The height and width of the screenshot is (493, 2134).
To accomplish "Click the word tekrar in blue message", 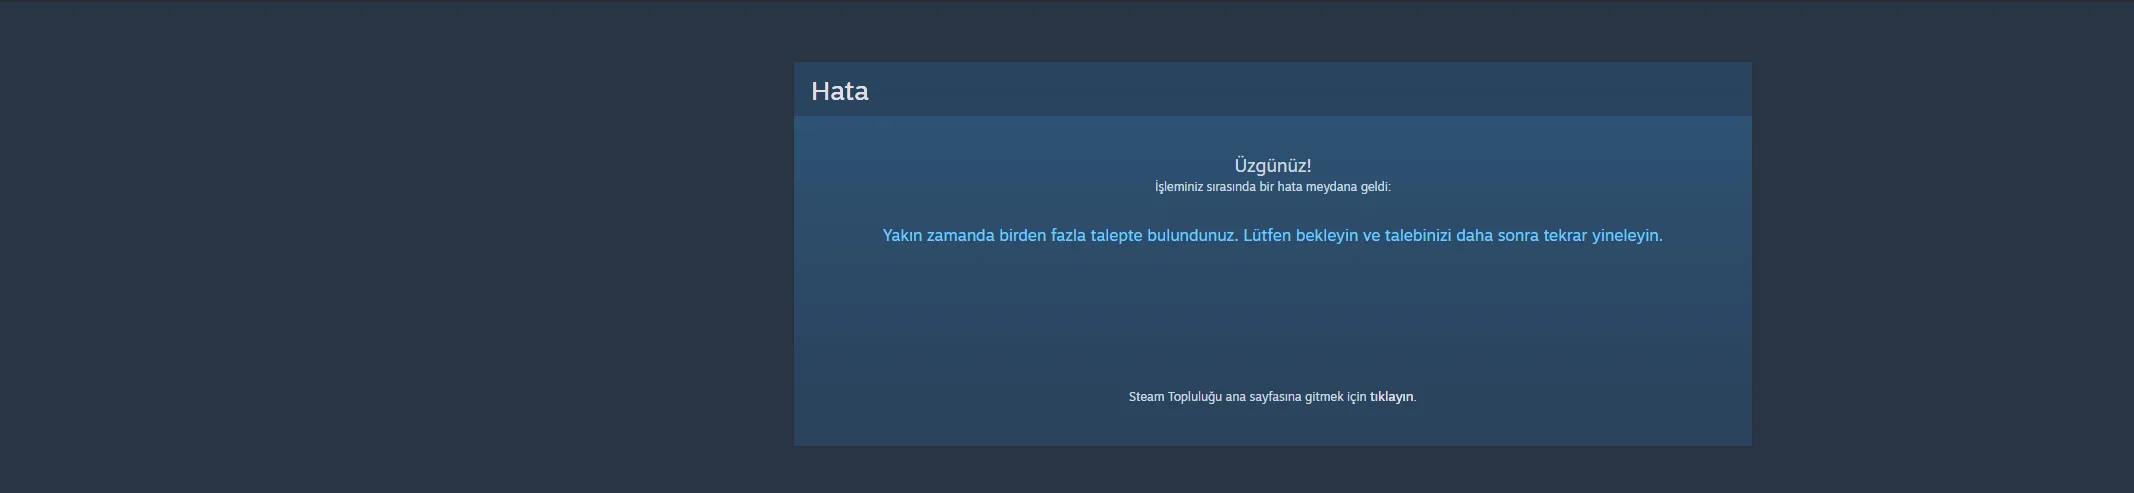I will pyautogui.click(x=1567, y=236).
